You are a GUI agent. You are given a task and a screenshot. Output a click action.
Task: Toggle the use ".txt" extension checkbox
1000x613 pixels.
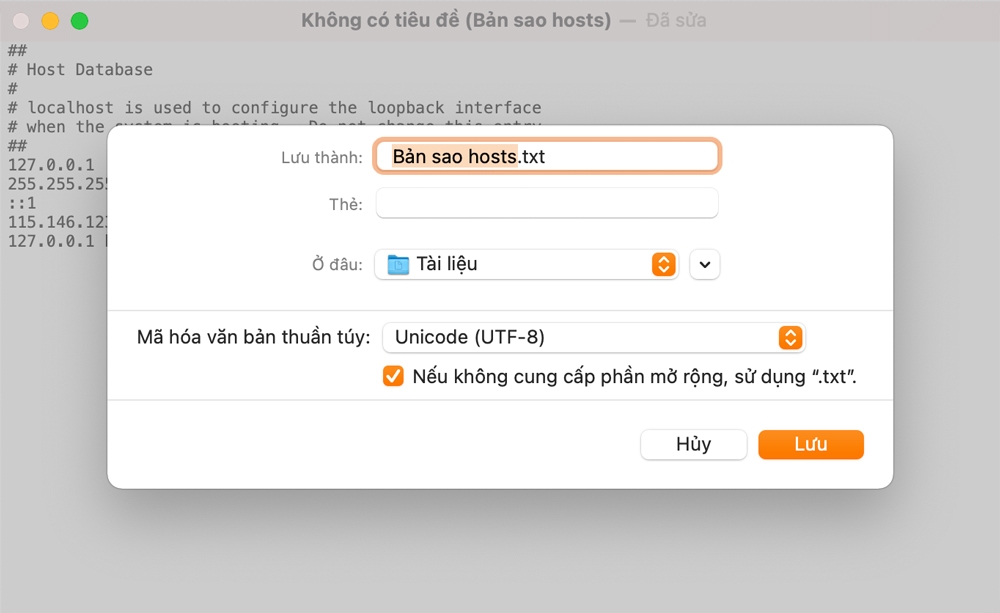coord(393,376)
